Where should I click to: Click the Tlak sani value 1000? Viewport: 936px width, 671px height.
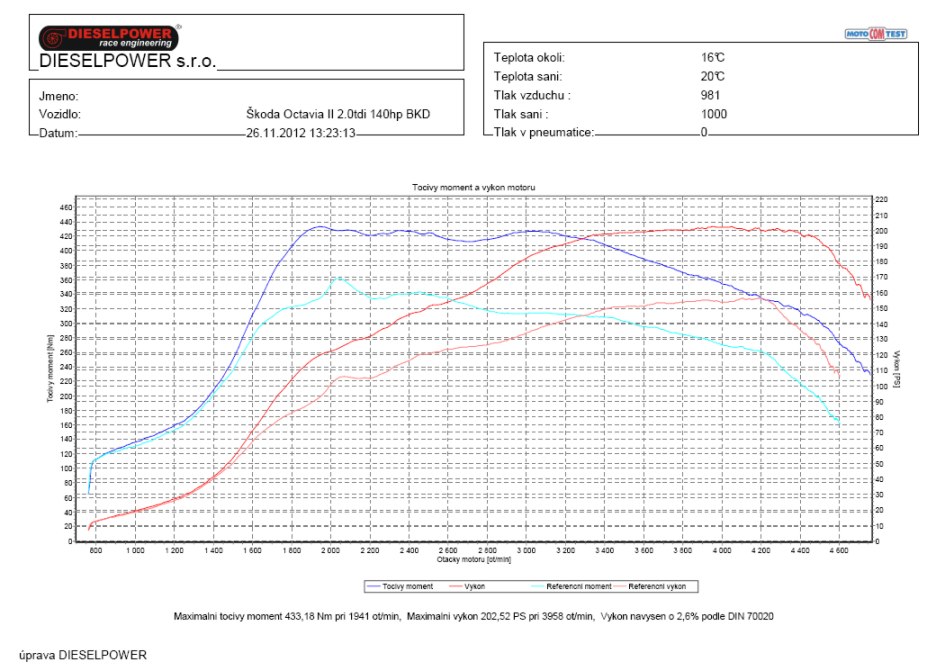tap(713, 114)
